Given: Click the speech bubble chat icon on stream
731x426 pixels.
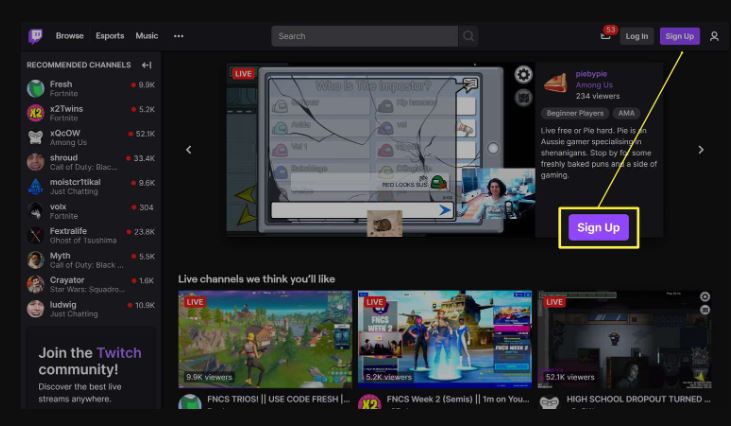Looking at the screenshot, I should tap(470, 84).
